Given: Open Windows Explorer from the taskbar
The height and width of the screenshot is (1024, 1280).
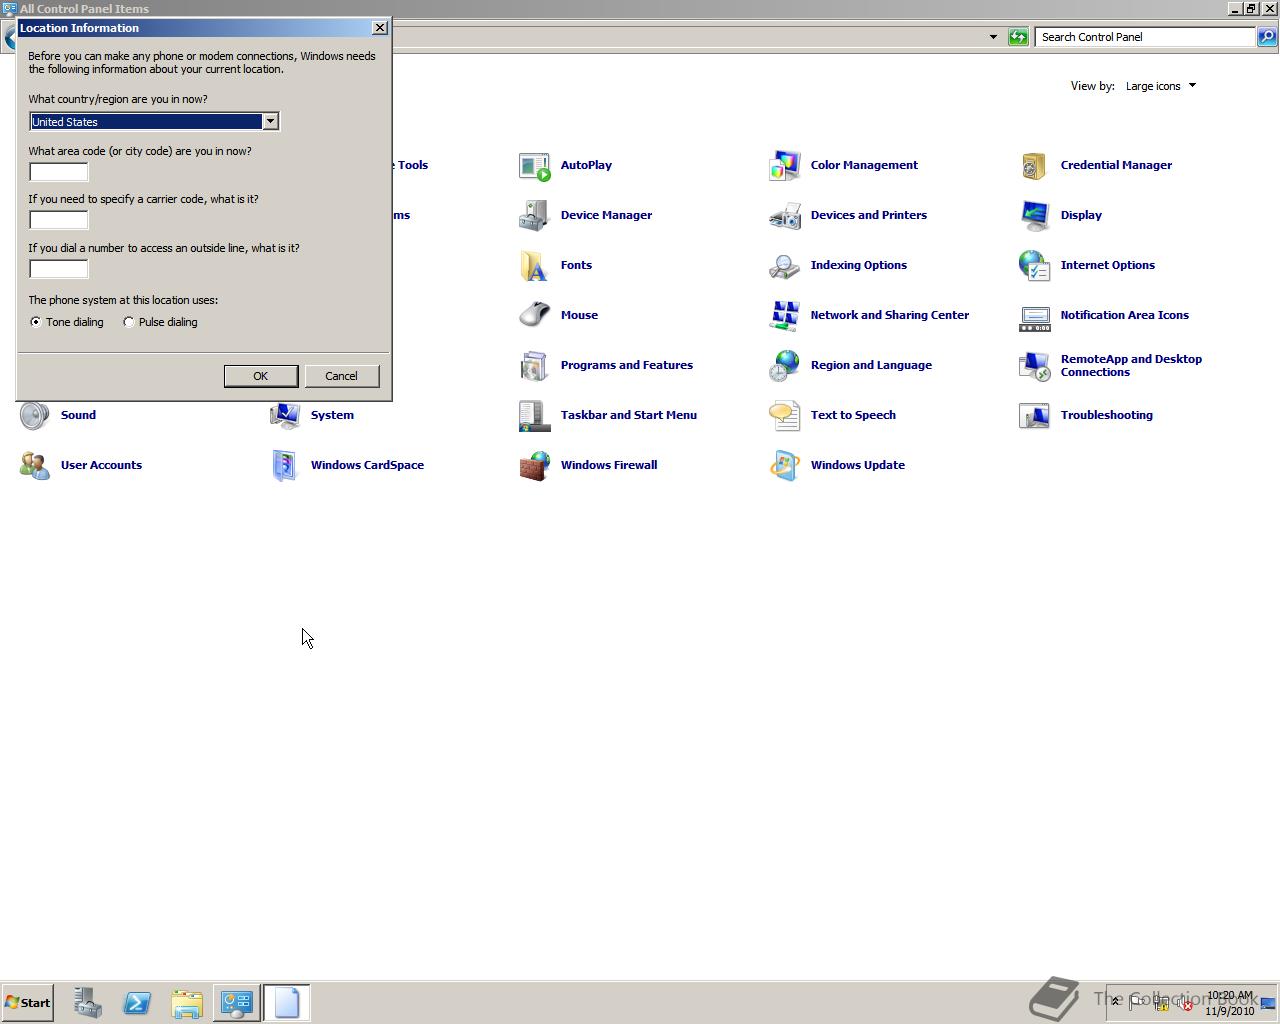Looking at the screenshot, I should tap(187, 1003).
